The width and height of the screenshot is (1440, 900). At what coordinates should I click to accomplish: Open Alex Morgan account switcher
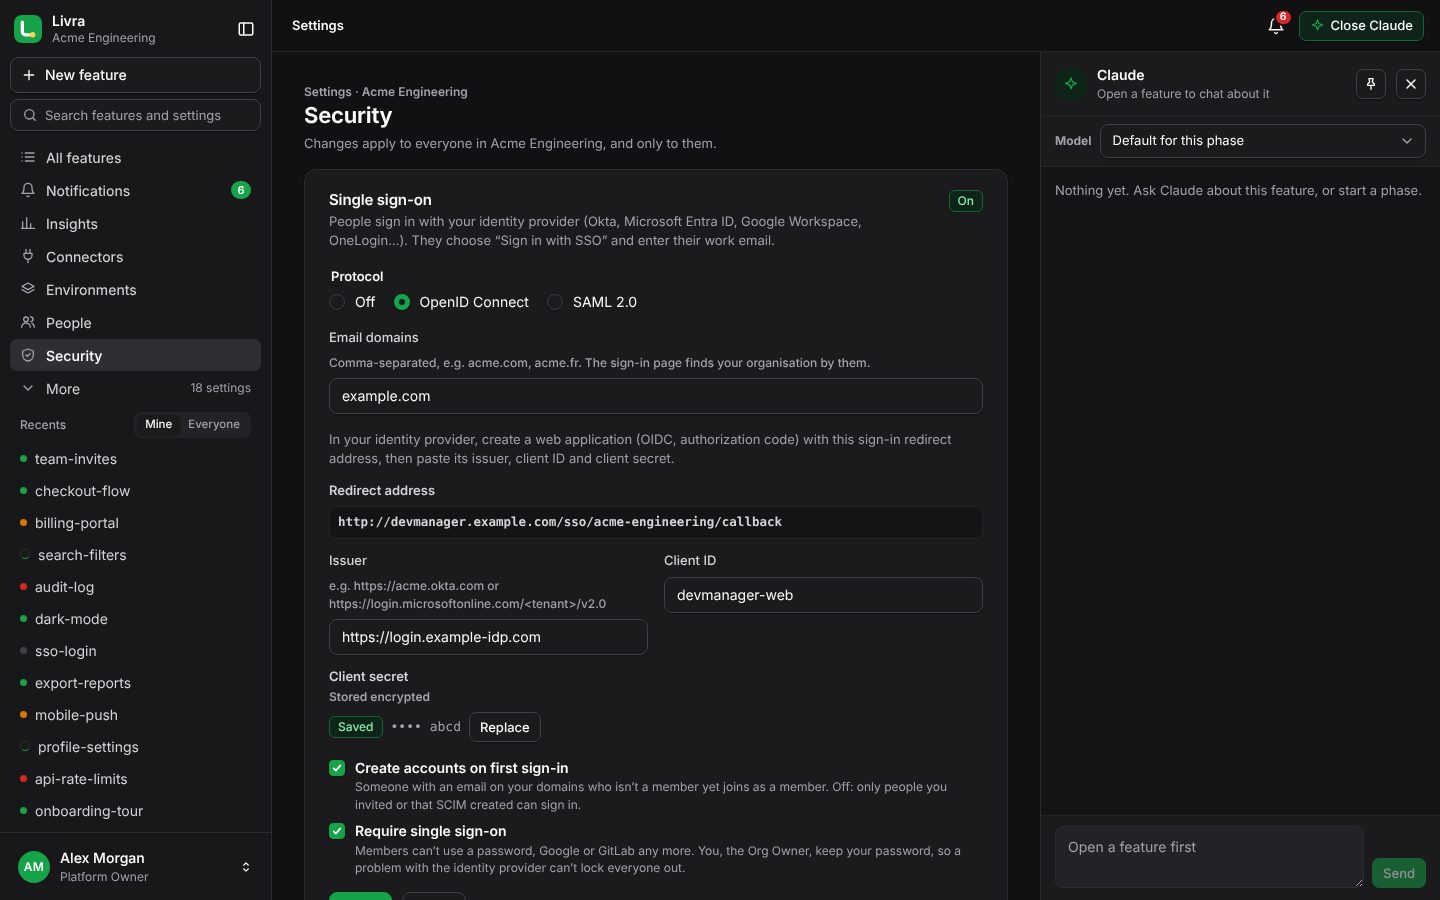coord(135,867)
